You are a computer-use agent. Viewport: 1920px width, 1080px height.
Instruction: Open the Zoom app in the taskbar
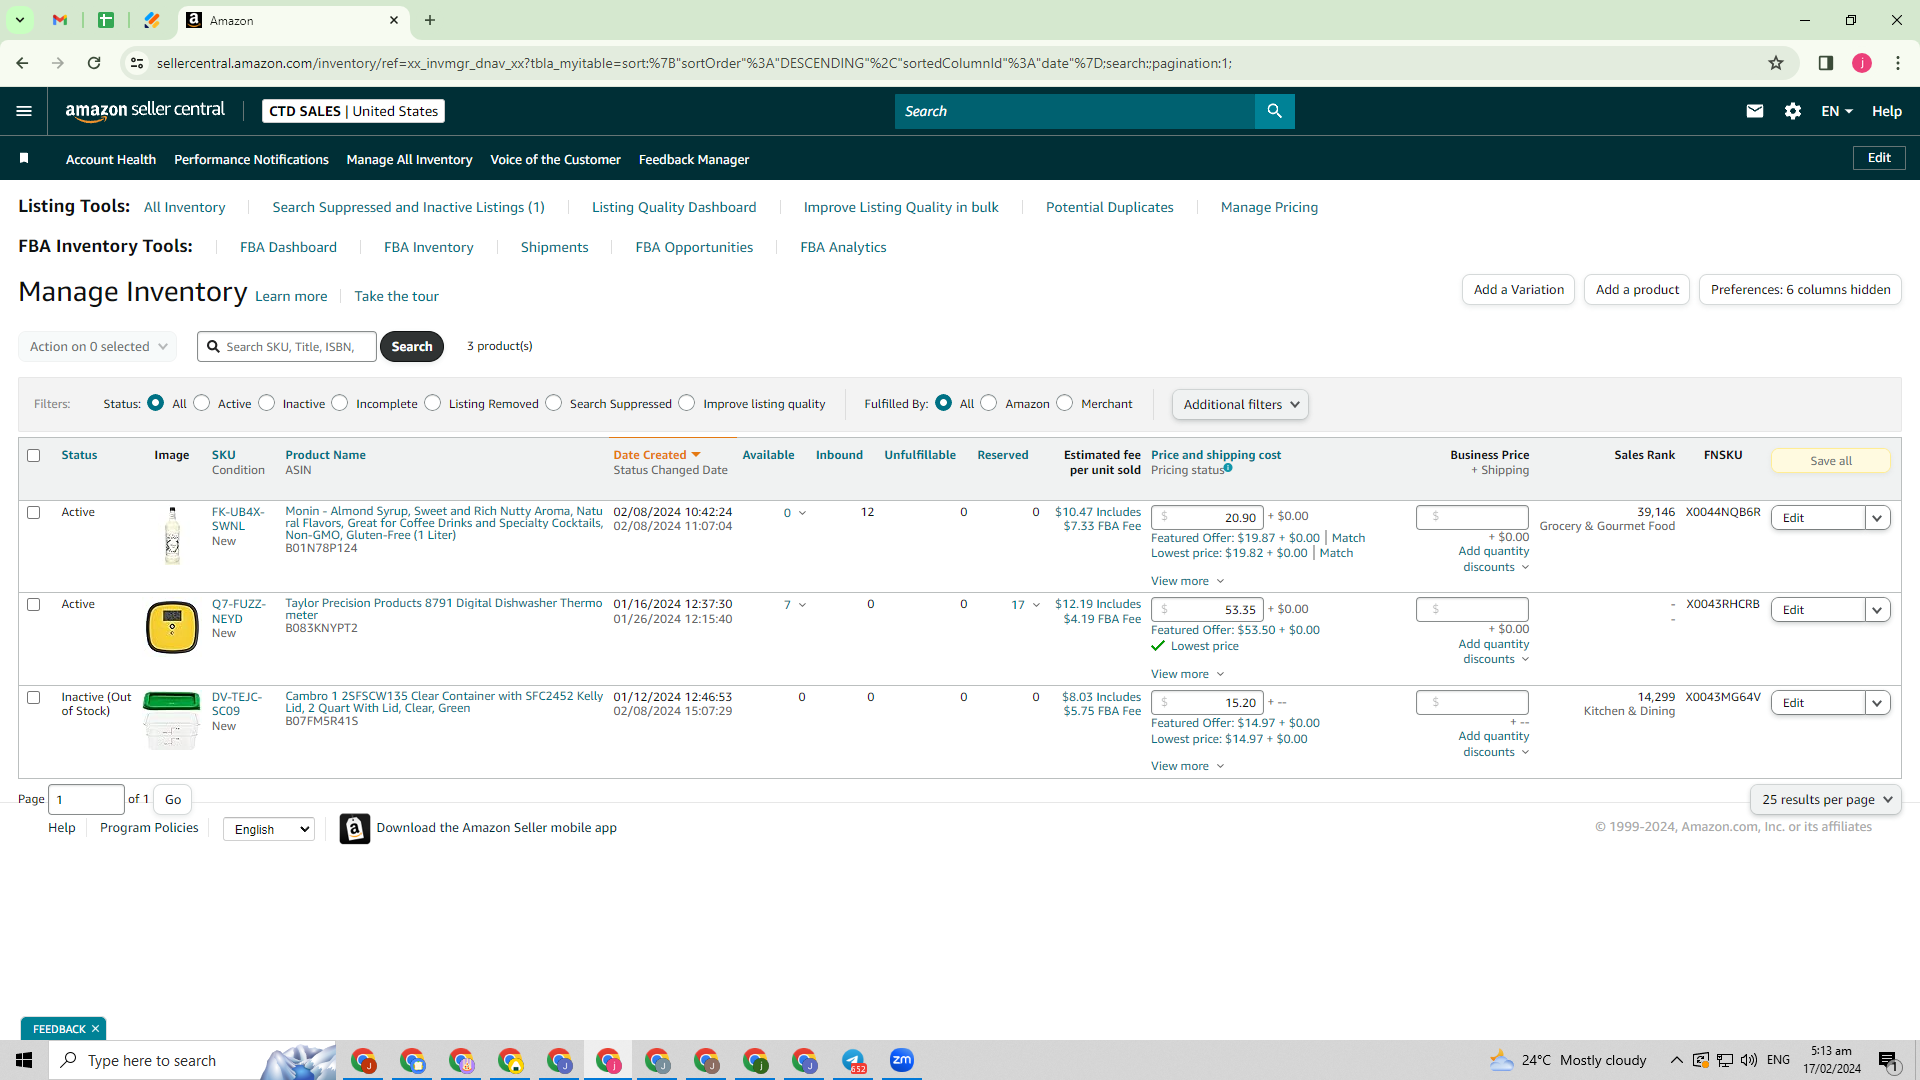pos(902,1060)
